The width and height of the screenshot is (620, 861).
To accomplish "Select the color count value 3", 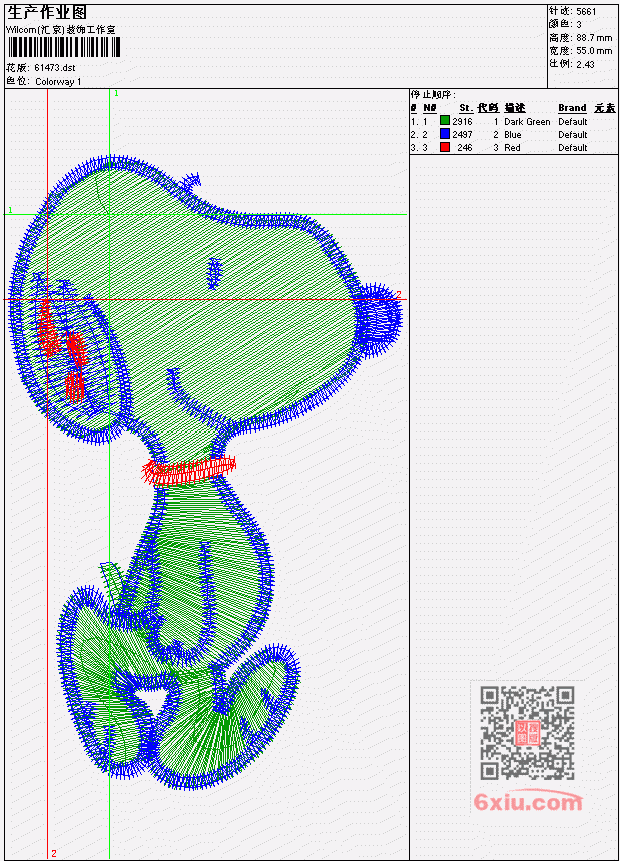I will coord(579,24).
